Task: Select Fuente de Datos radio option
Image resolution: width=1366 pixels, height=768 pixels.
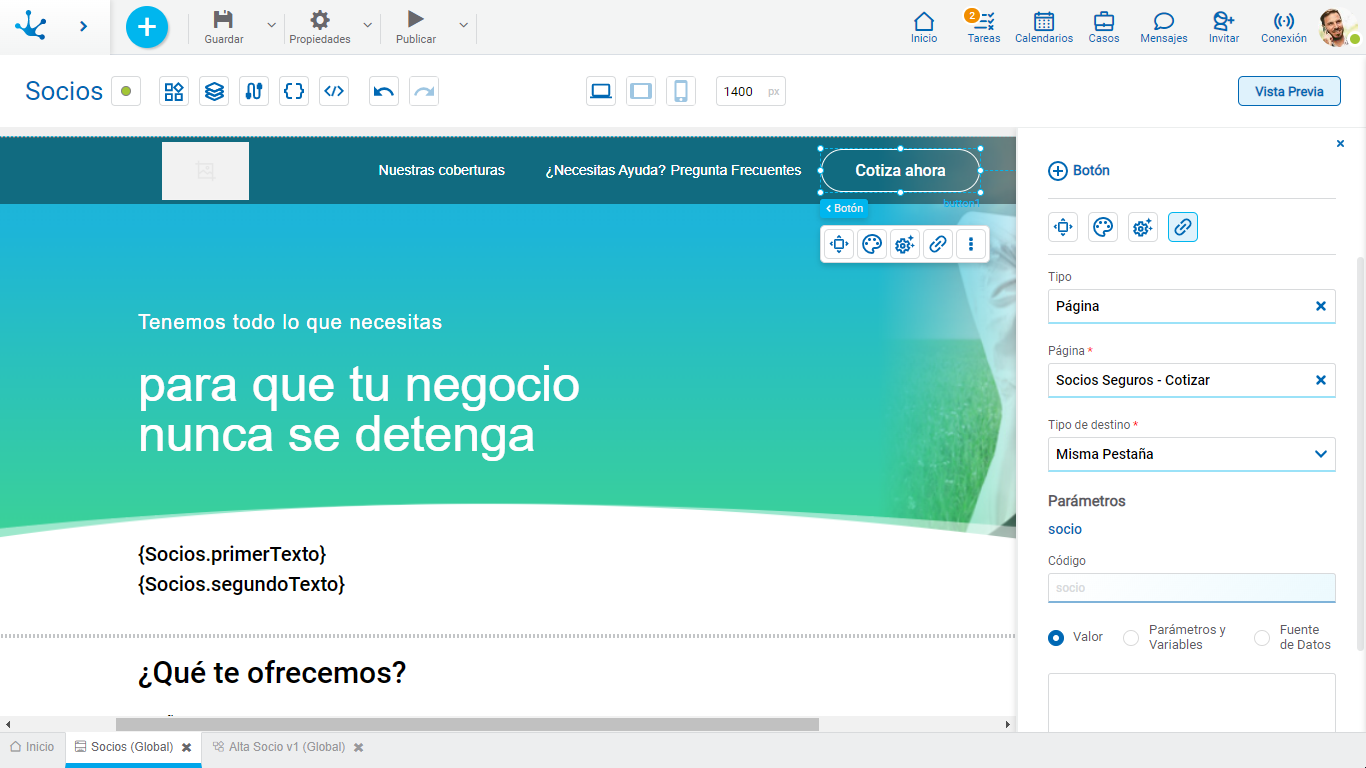Action: (x=1262, y=637)
